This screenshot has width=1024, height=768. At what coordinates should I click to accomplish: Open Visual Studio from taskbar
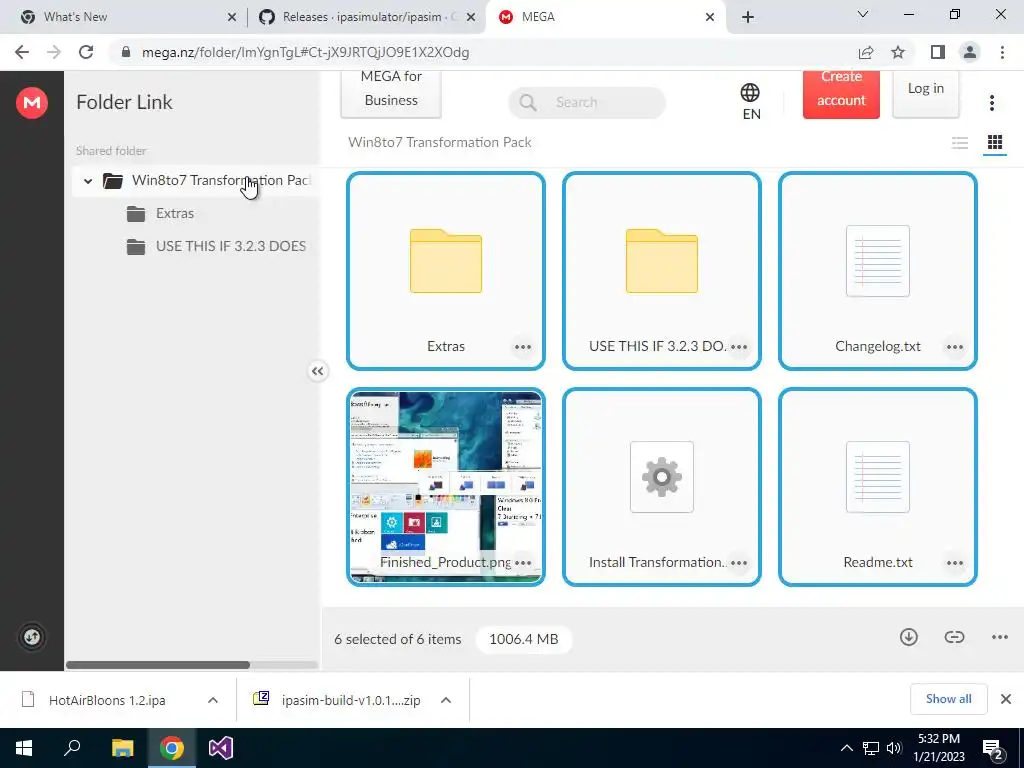pyautogui.click(x=221, y=748)
